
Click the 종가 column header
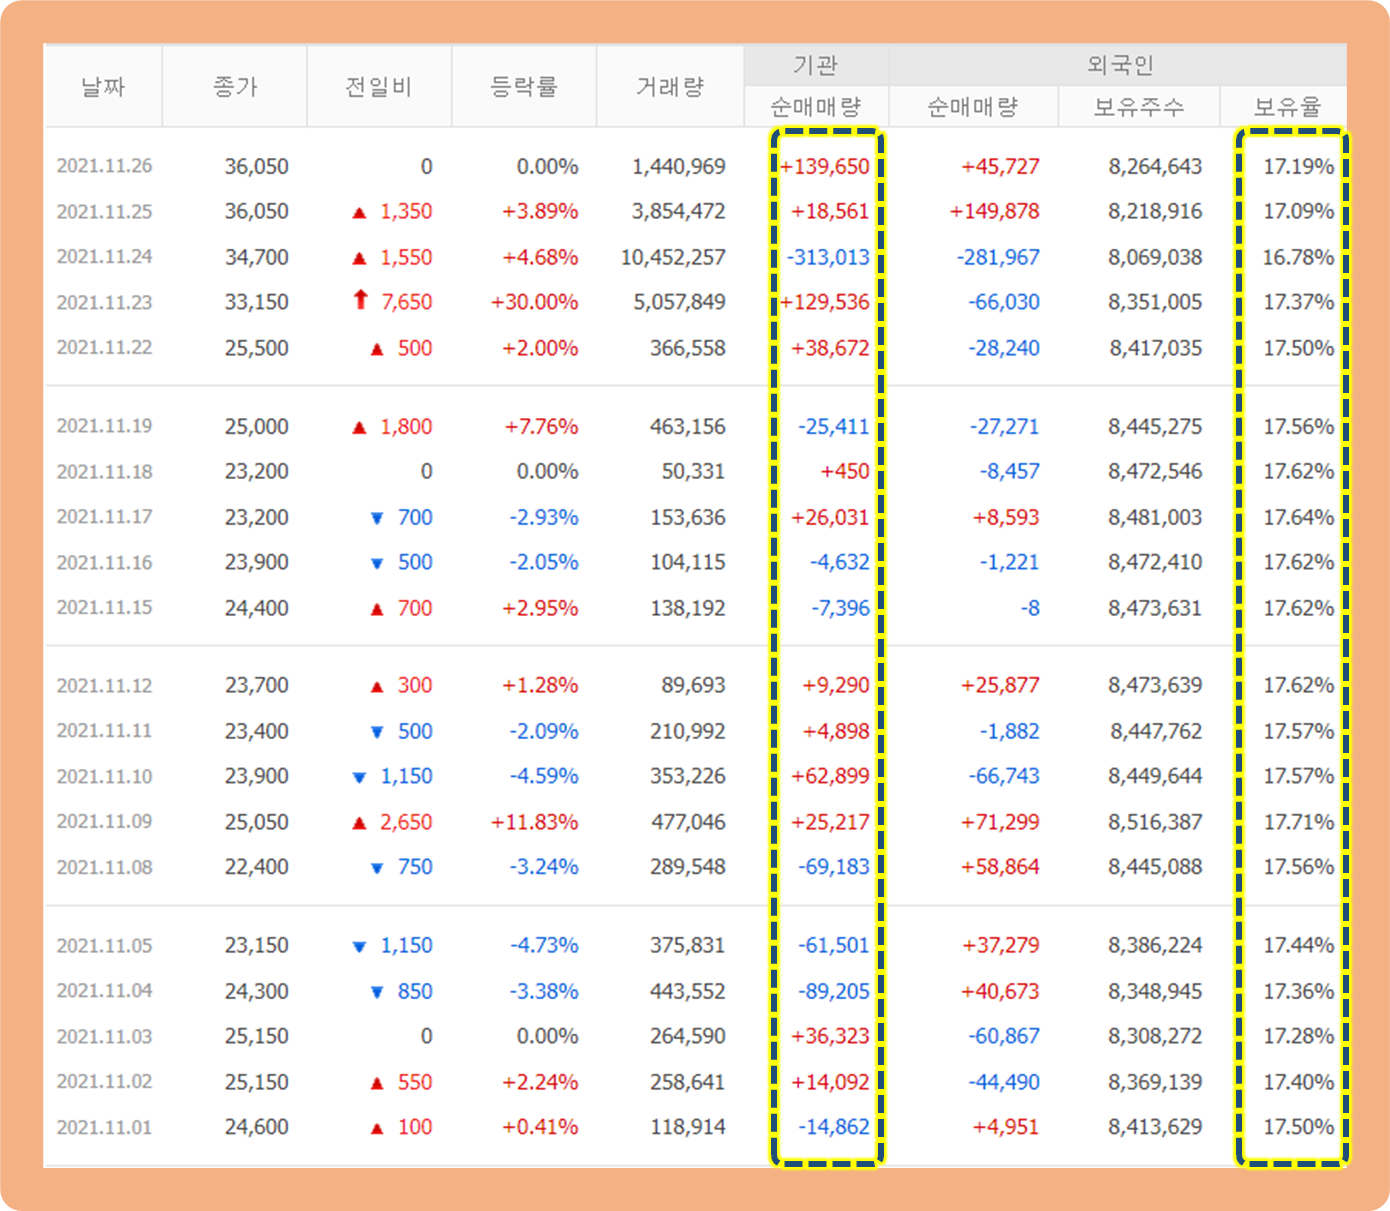pos(235,87)
